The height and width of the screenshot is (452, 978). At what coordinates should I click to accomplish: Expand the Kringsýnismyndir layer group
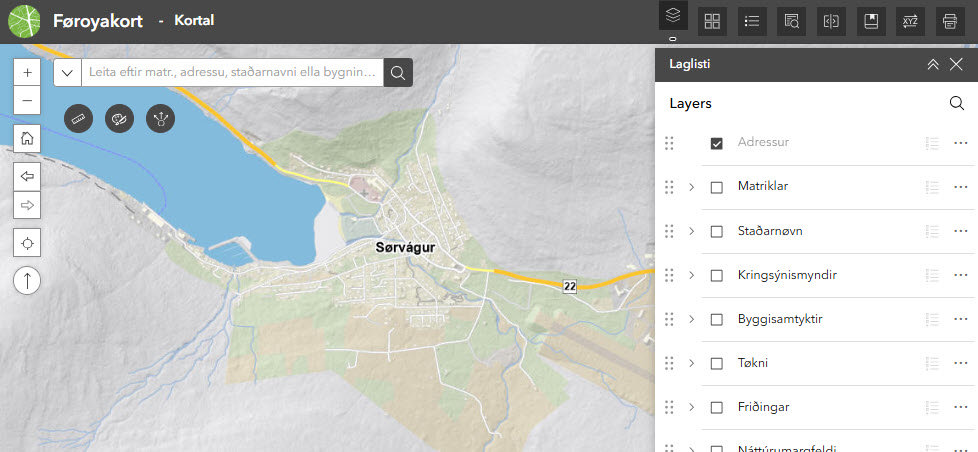(x=691, y=275)
